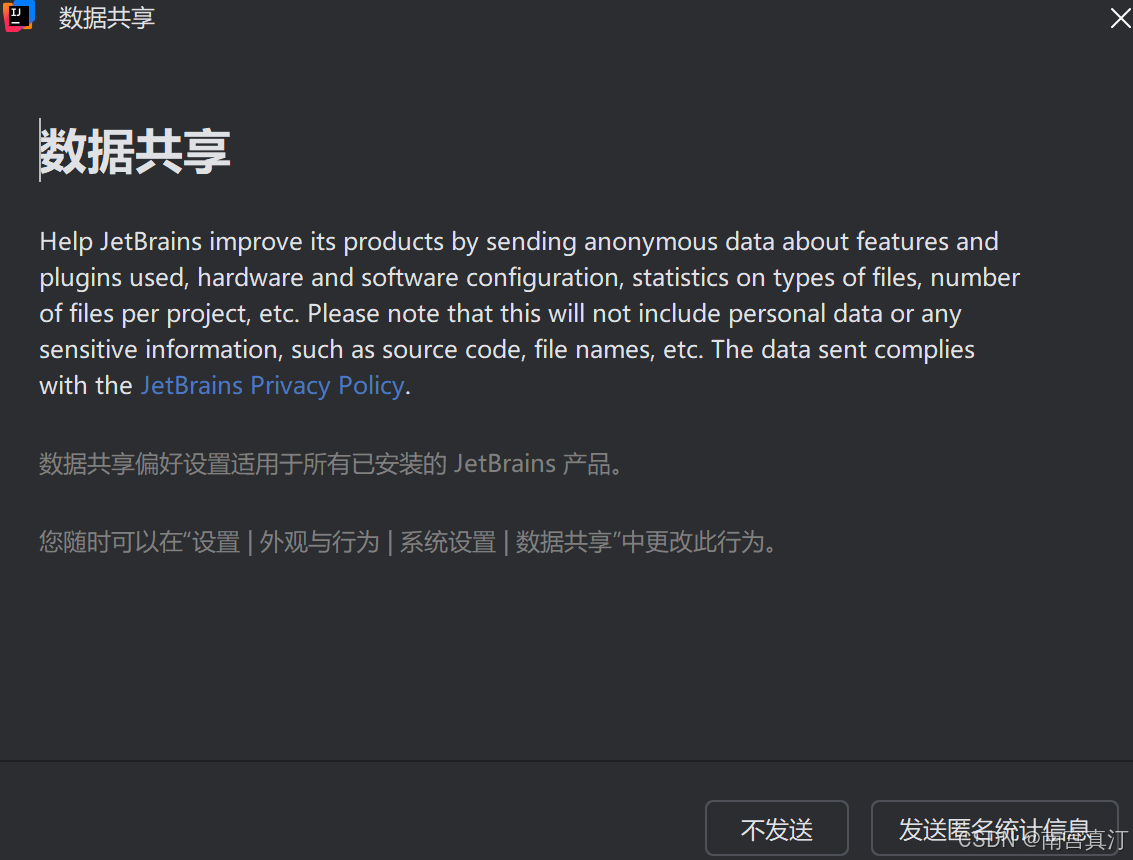1133x860 pixels.
Task: Click the 数据共享 title bar label
Action: 107,18
